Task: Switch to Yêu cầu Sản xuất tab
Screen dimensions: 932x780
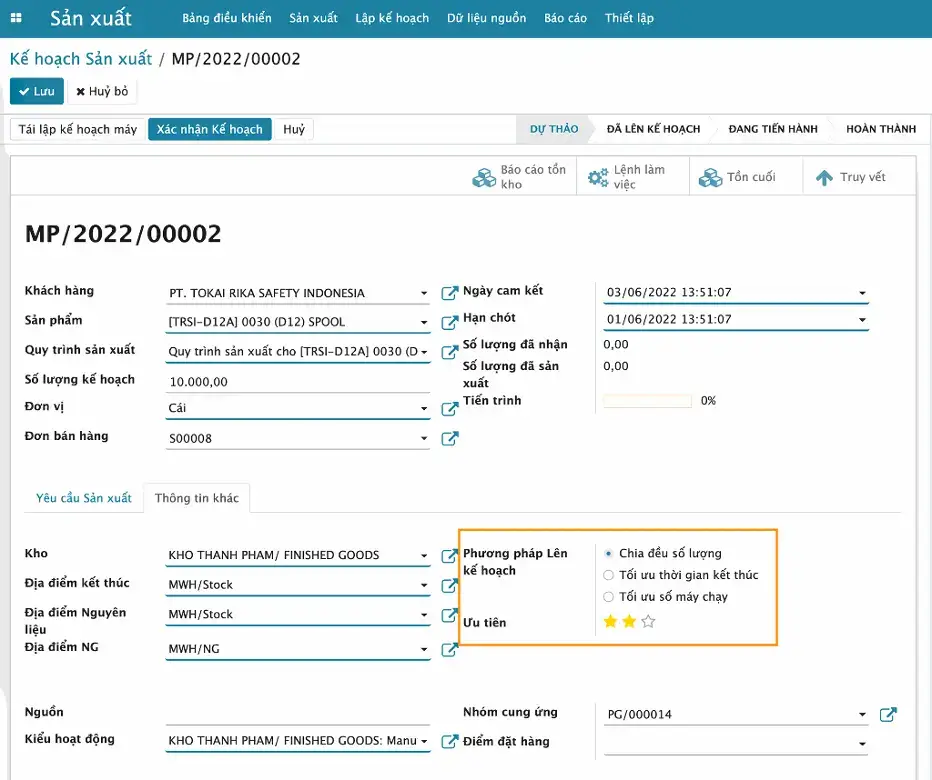Action: click(84, 498)
